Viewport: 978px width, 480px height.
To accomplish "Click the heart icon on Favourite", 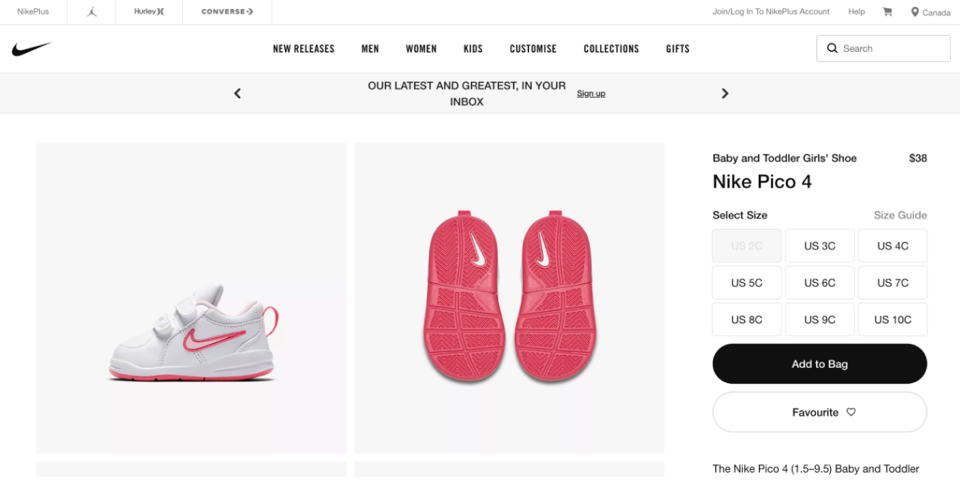I will click(x=851, y=412).
